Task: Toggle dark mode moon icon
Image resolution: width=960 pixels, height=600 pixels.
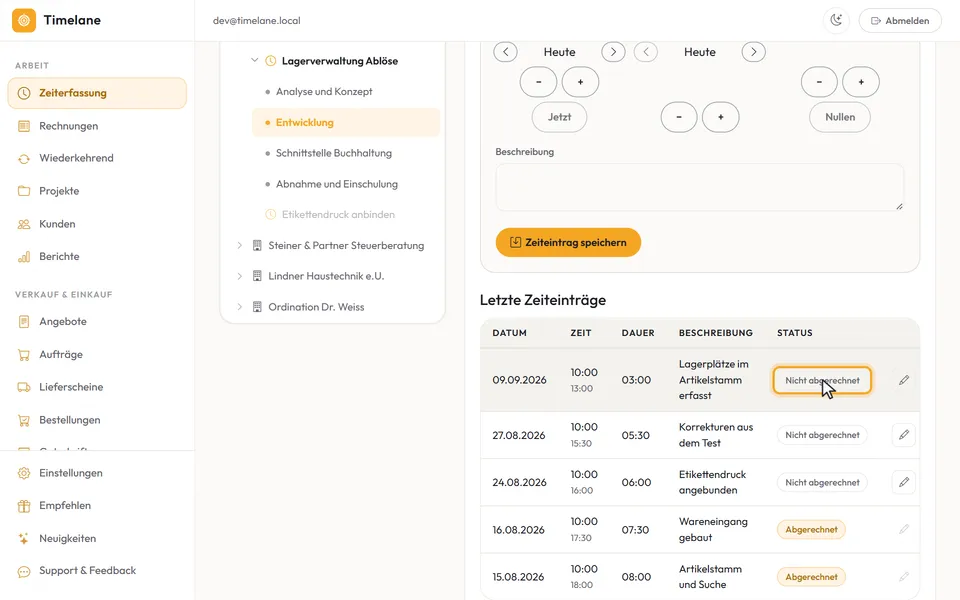Action: tap(836, 20)
